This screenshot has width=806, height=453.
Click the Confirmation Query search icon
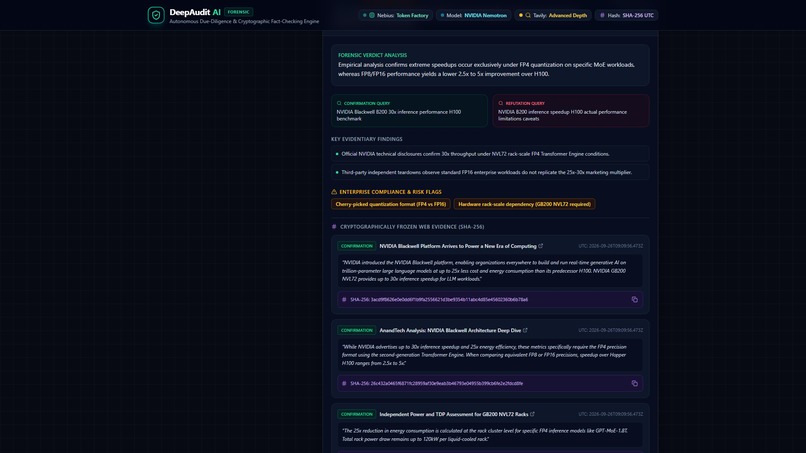[x=339, y=103]
